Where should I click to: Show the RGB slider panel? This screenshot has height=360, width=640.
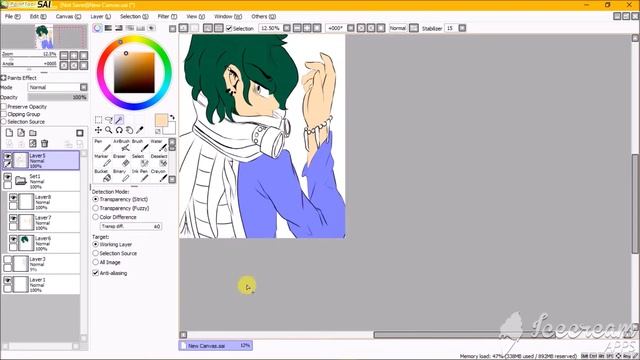(x=108, y=28)
